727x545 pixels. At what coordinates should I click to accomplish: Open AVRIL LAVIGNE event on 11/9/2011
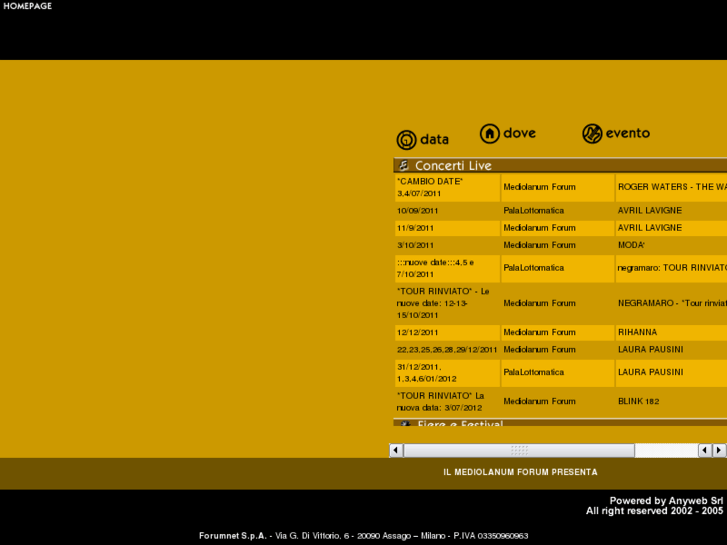650,228
